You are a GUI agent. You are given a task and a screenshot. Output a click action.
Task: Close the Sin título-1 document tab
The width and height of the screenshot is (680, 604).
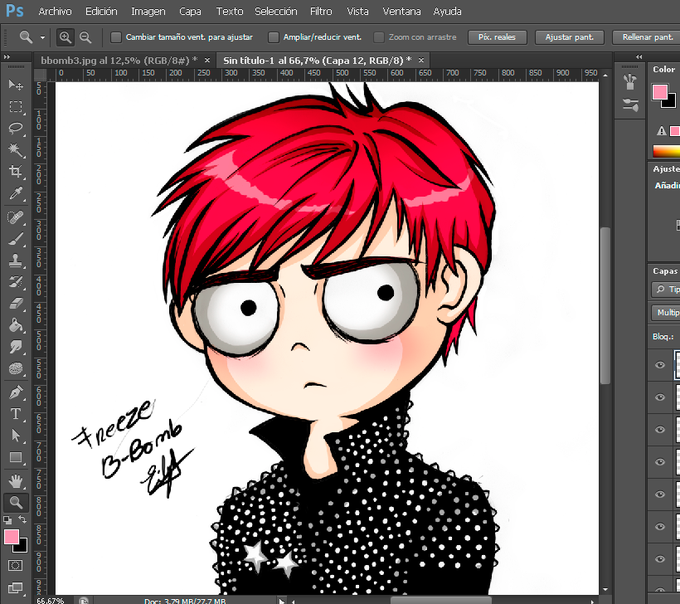pyautogui.click(x=421, y=60)
